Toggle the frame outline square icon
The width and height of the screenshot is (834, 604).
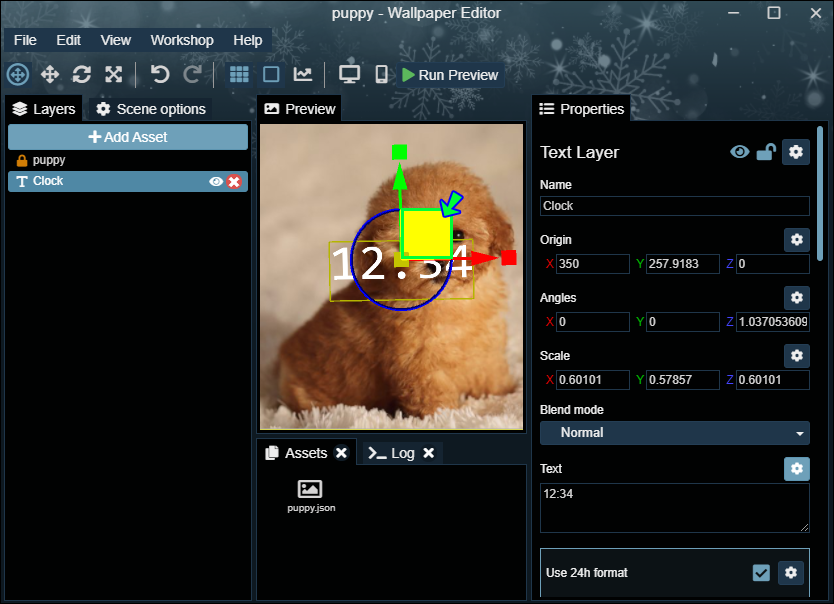[271, 74]
